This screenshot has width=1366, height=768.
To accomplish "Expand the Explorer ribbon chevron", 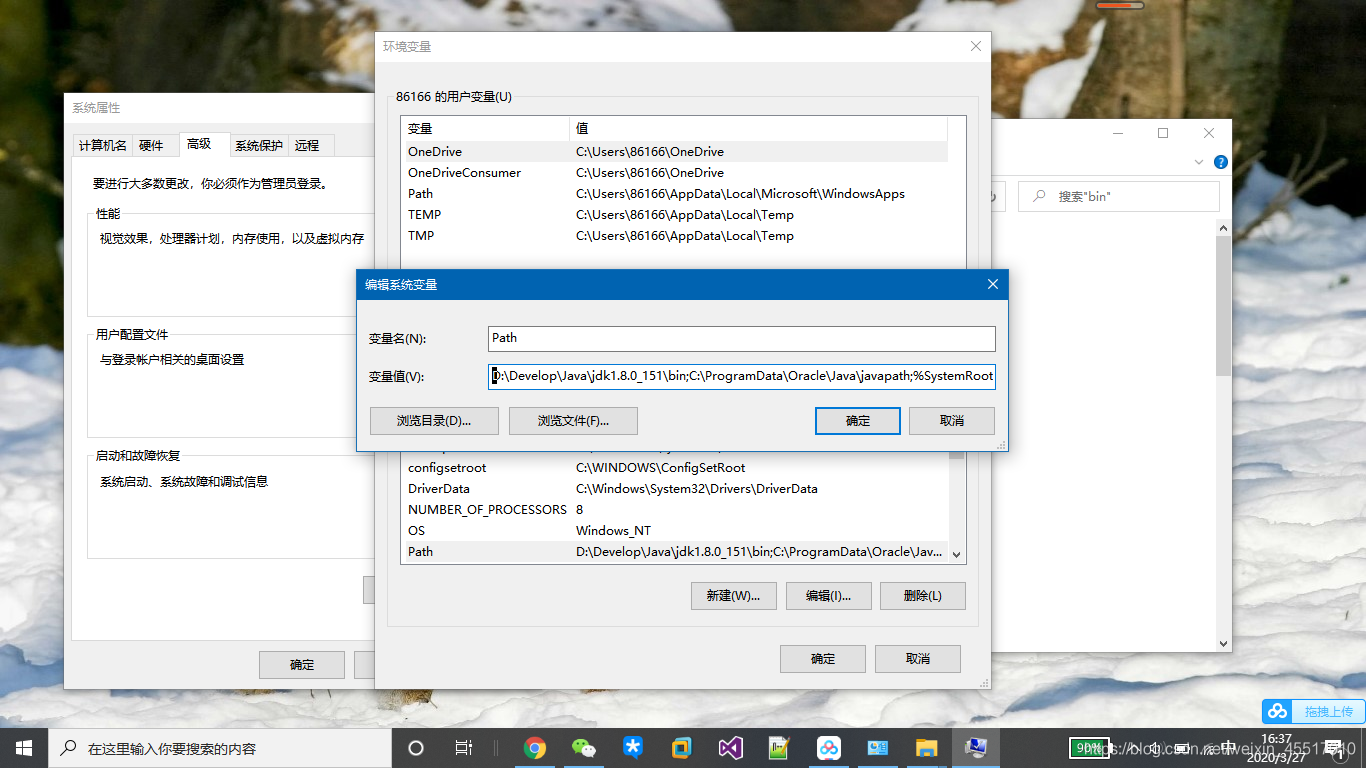I will [1199, 162].
